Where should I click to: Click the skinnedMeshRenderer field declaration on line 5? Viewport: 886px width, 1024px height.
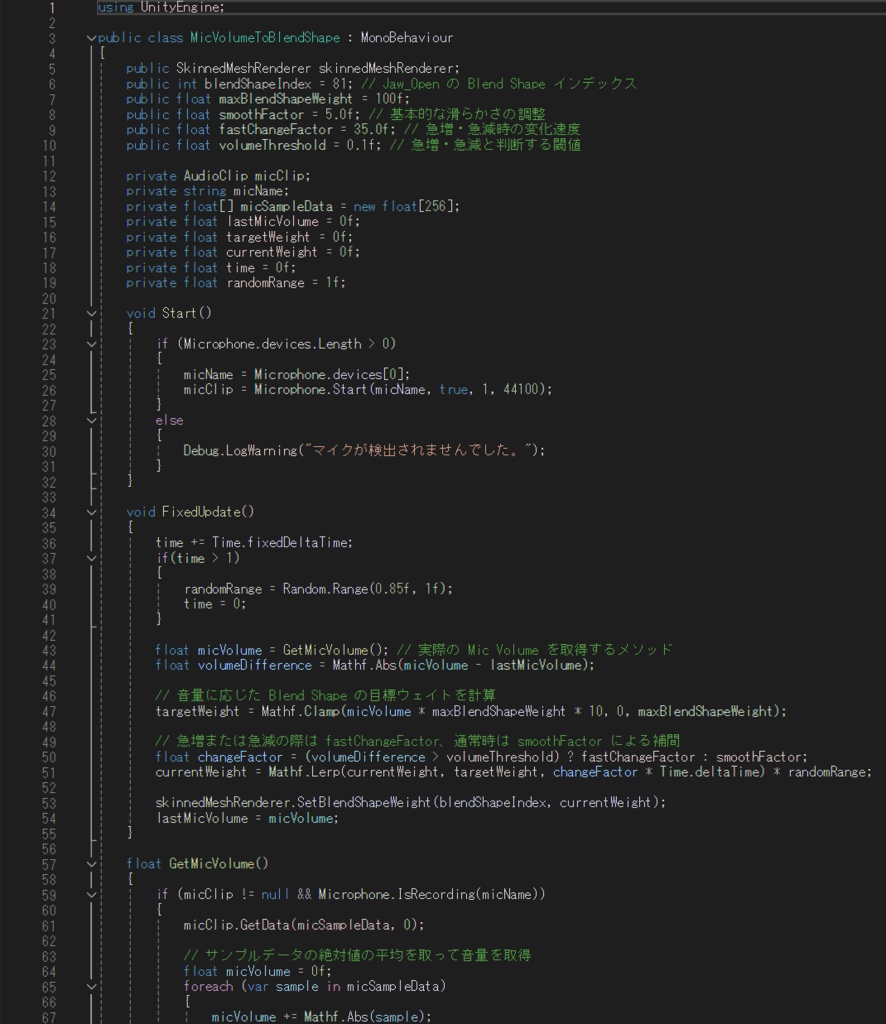(x=293, y=69)
